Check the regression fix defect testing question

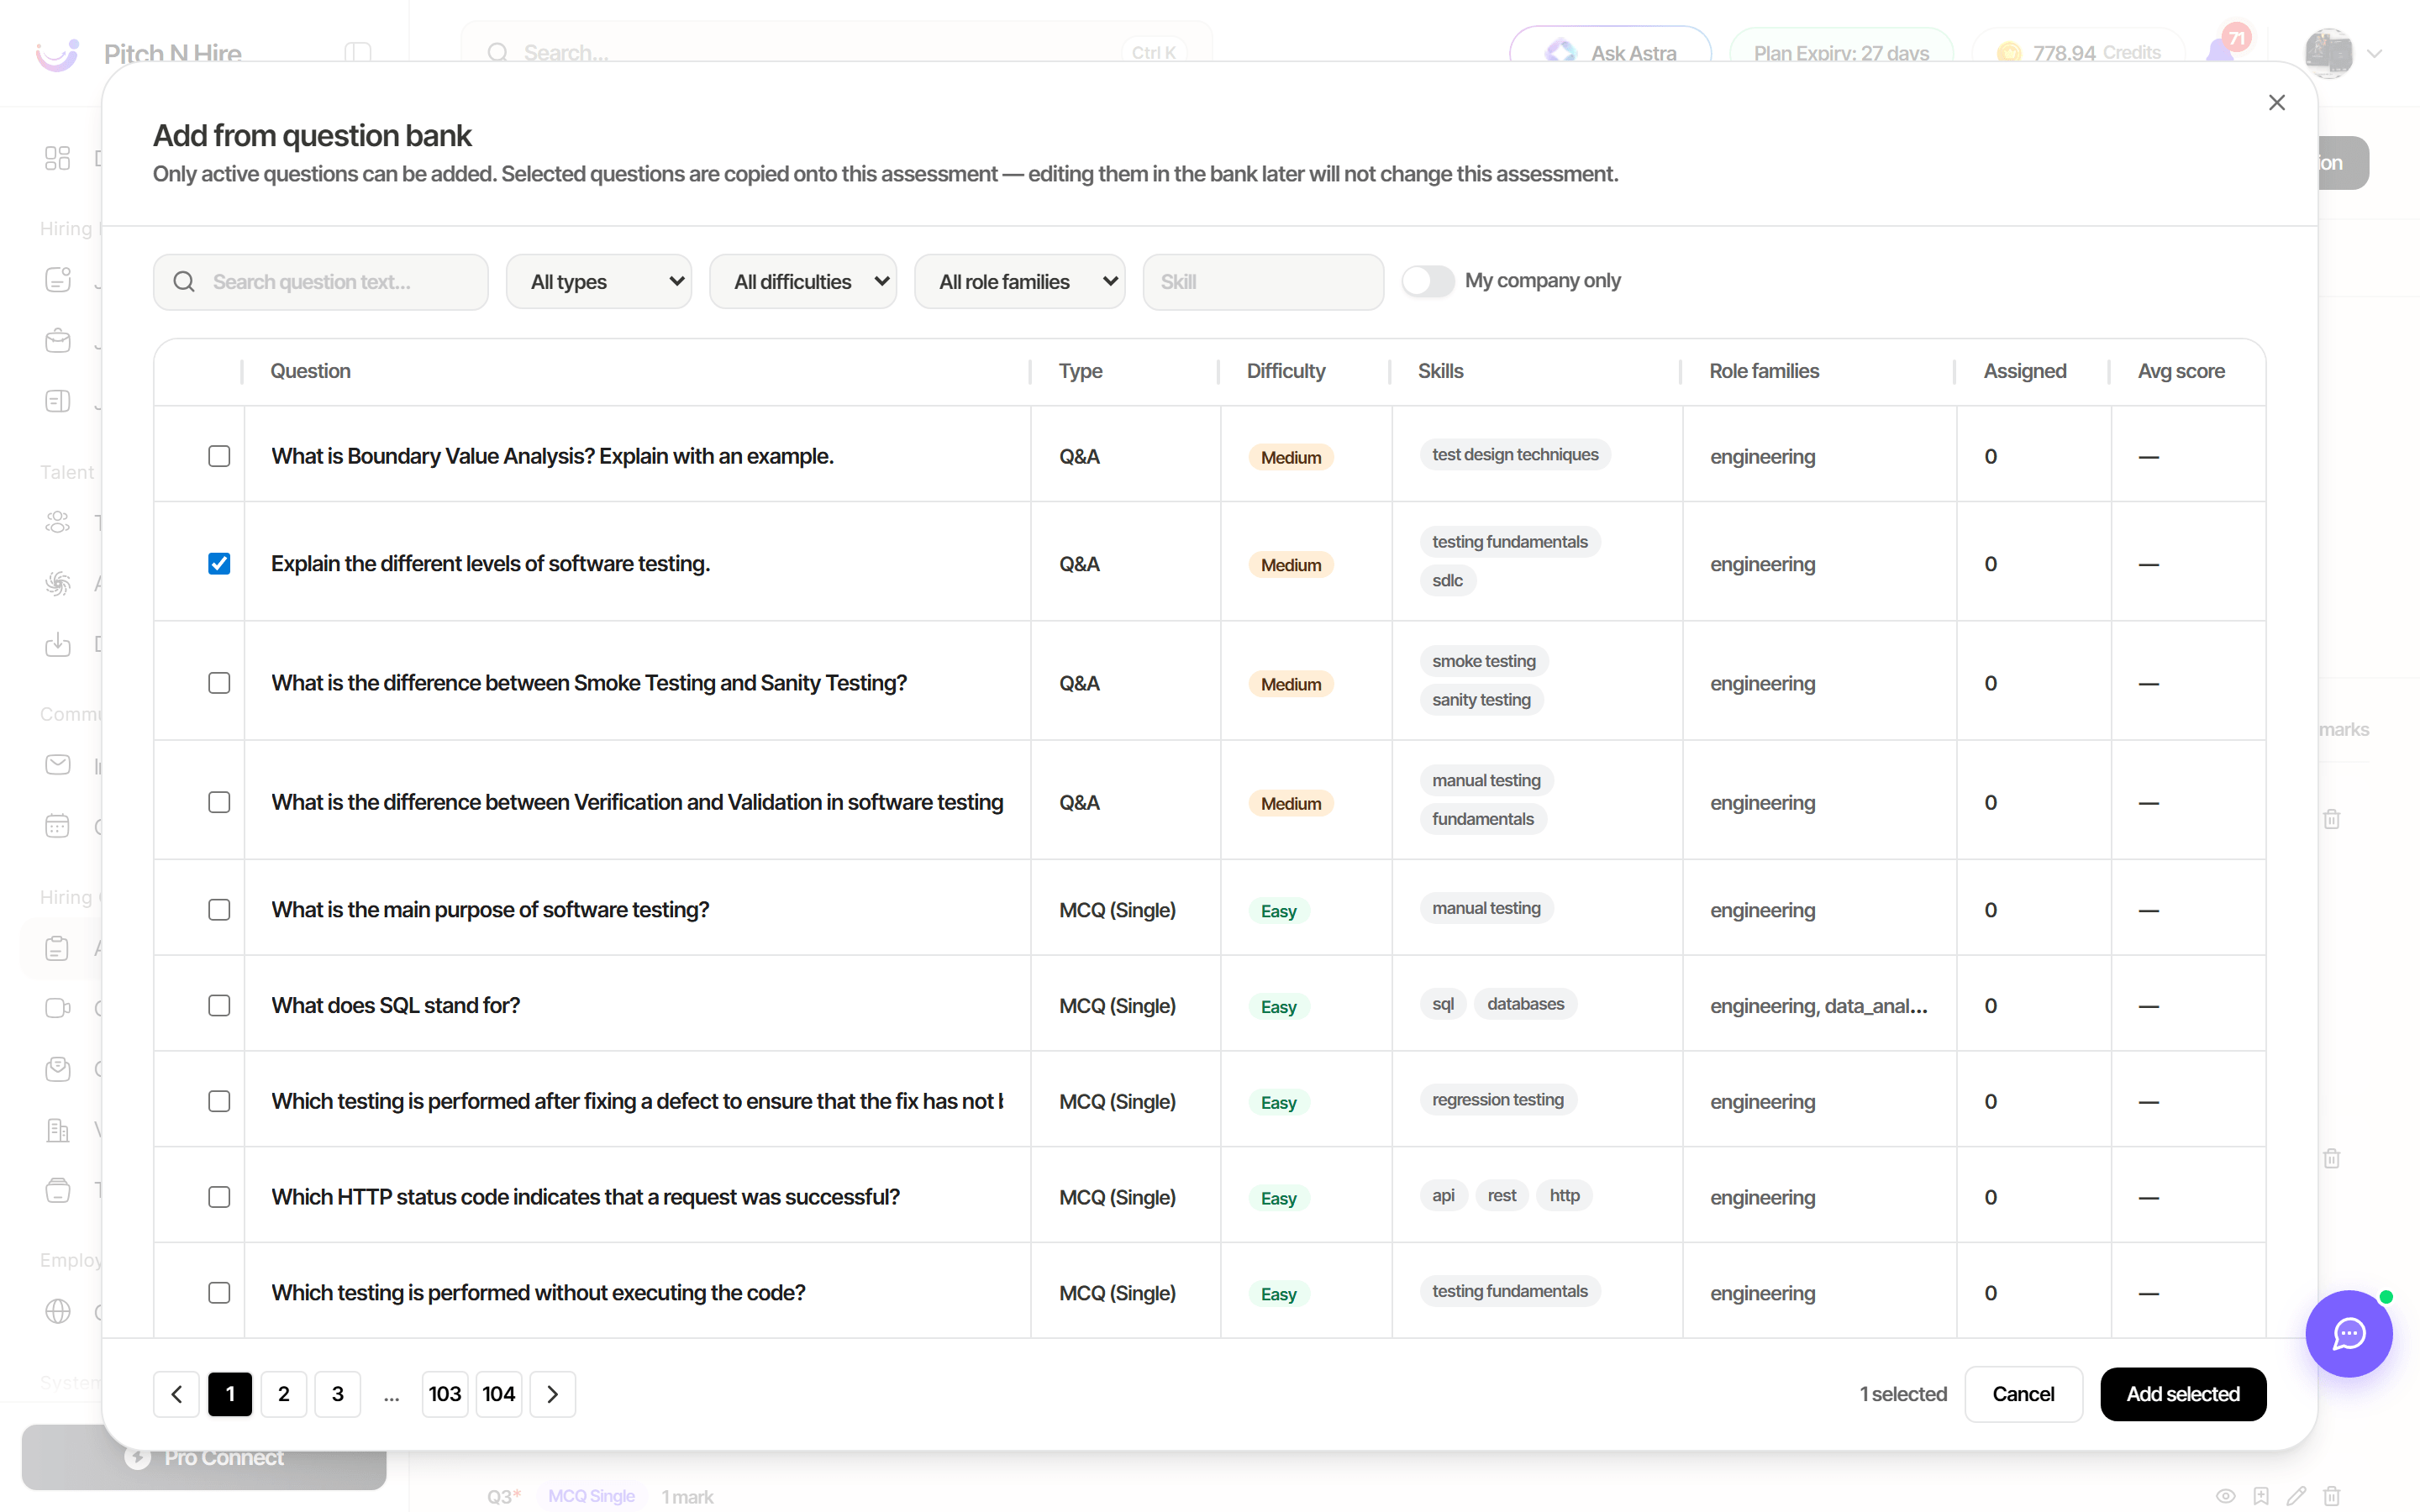click(x=219, y=1101)
